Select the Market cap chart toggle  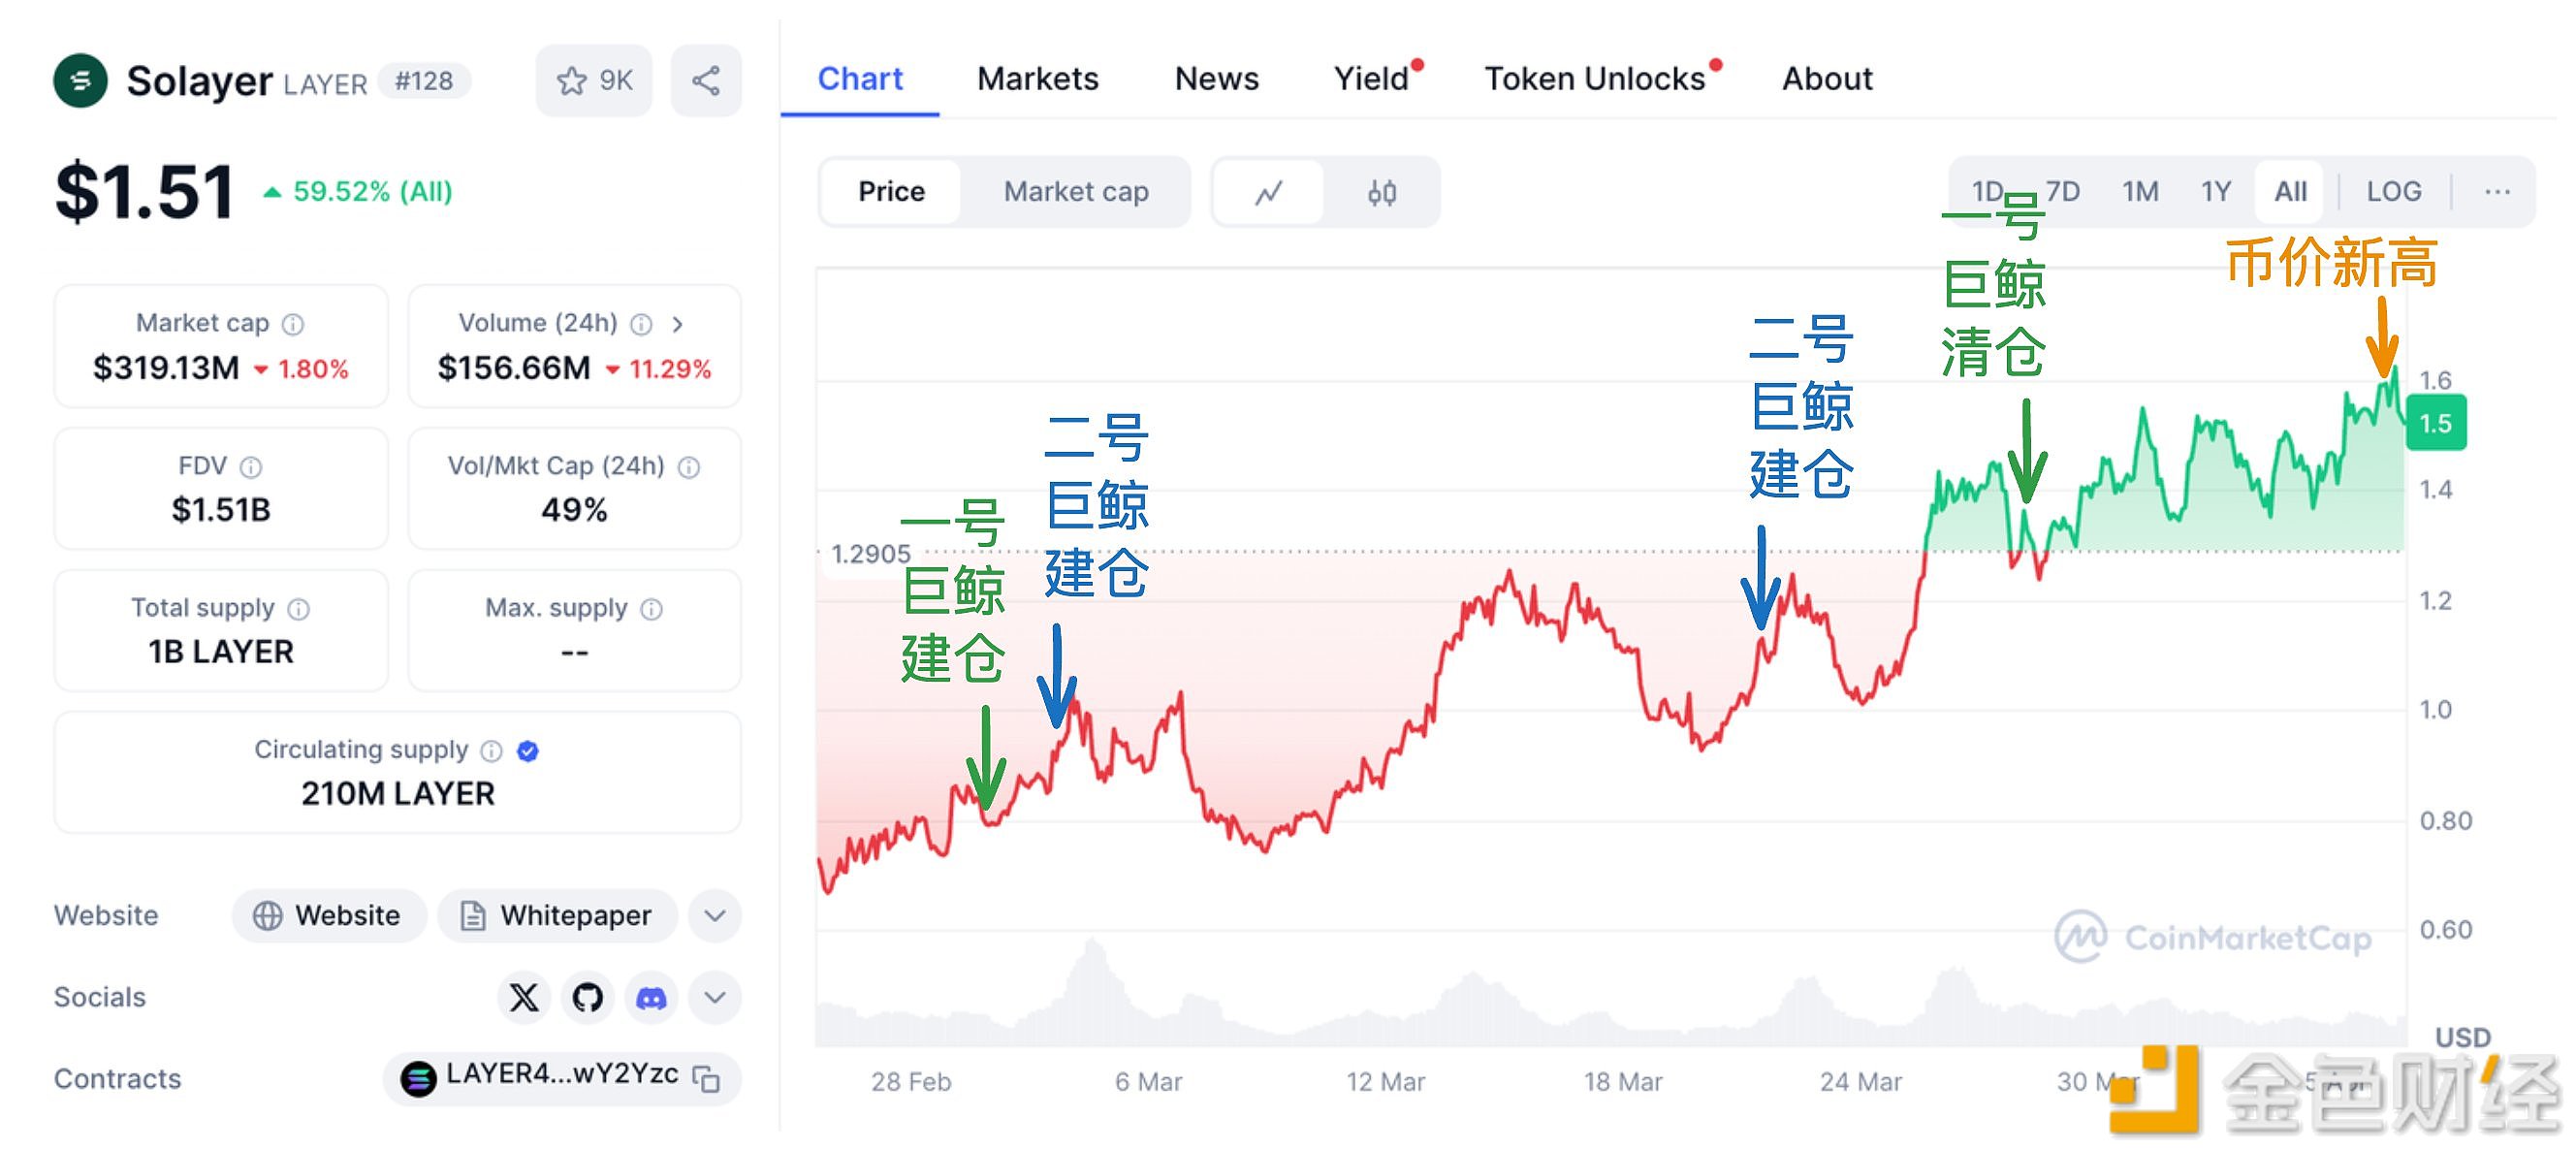[1076, 191]
